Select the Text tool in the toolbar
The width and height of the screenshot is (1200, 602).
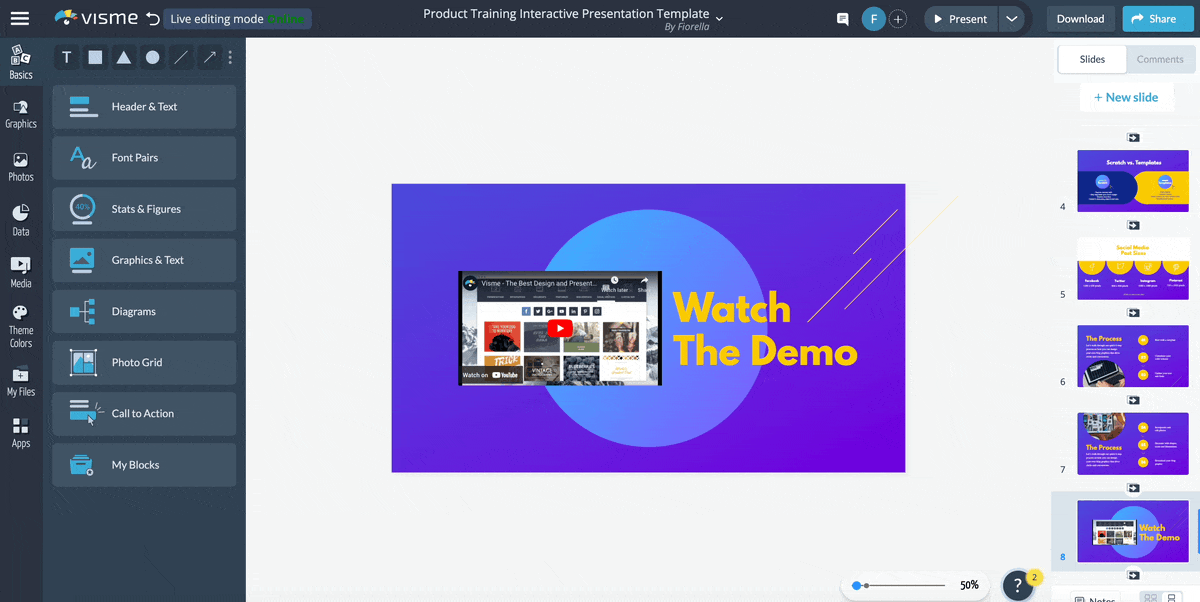[x=66, y=57]
